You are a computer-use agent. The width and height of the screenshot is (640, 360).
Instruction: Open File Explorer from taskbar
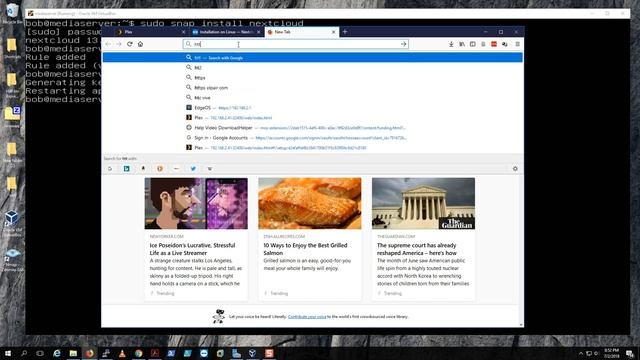pyautogui.click(x=73, y=353)
